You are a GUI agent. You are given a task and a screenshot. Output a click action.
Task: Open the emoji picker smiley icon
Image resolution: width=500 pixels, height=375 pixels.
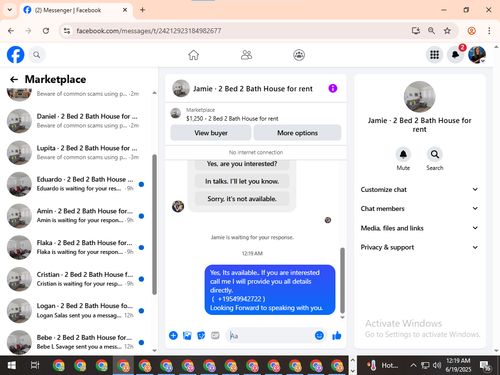319,335
